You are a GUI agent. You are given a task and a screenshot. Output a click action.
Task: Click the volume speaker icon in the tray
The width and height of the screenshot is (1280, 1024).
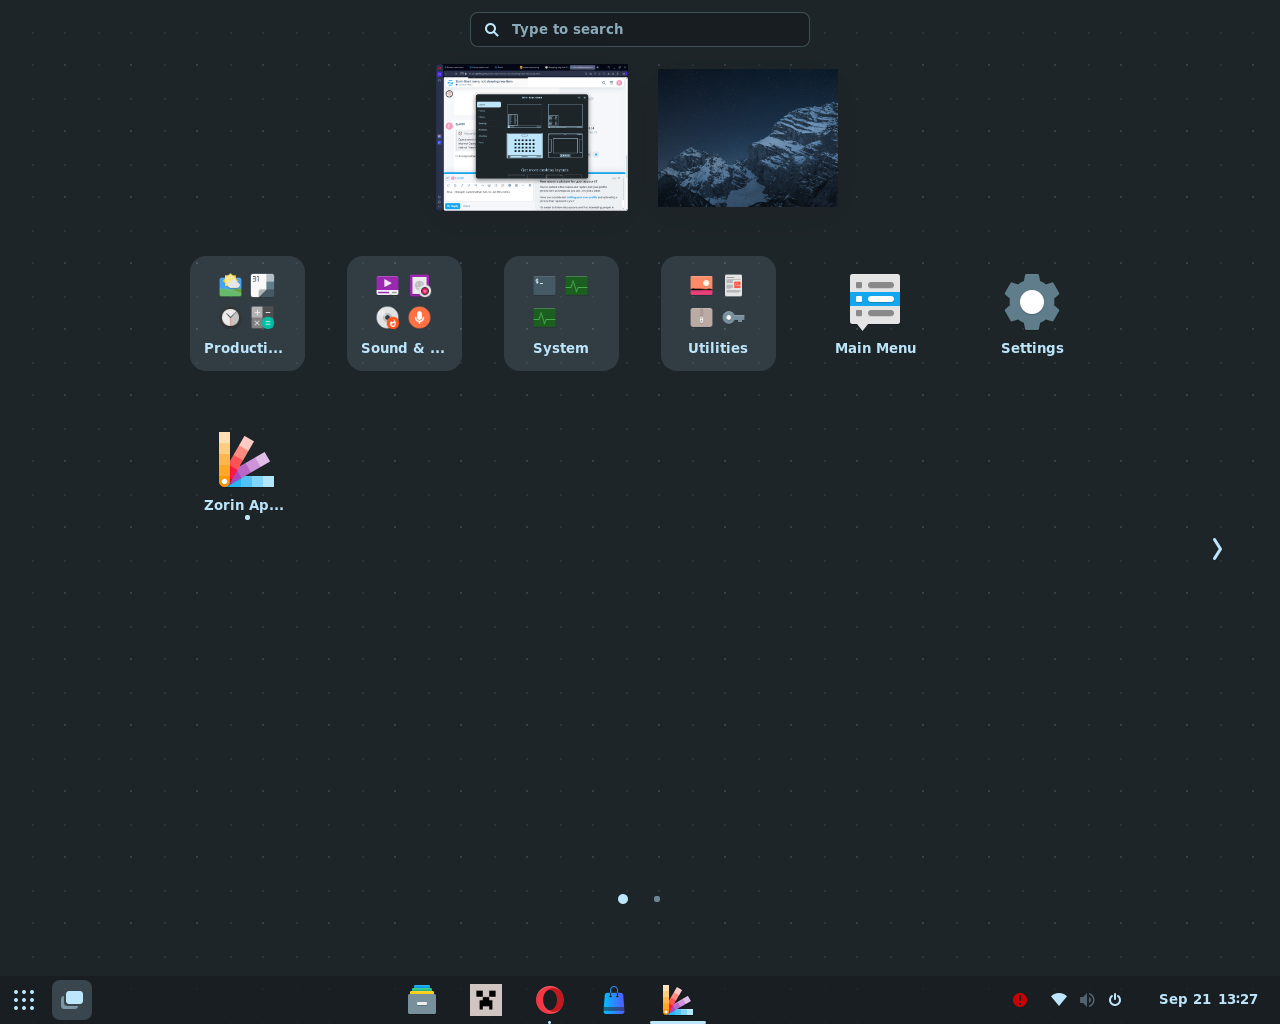1087,1000
